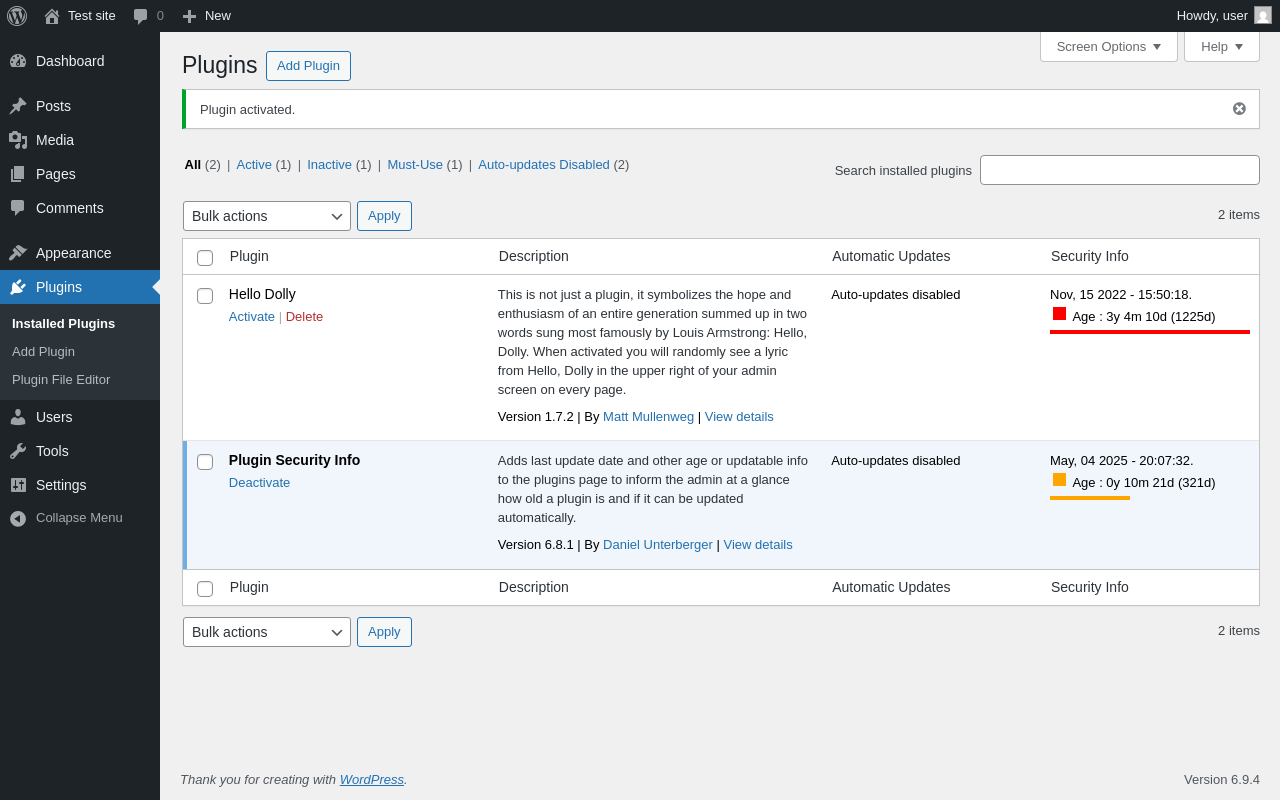The image size is (1280, 800).
Task: Click the Appearance paintbrush icon
Action: coord(18,253)
